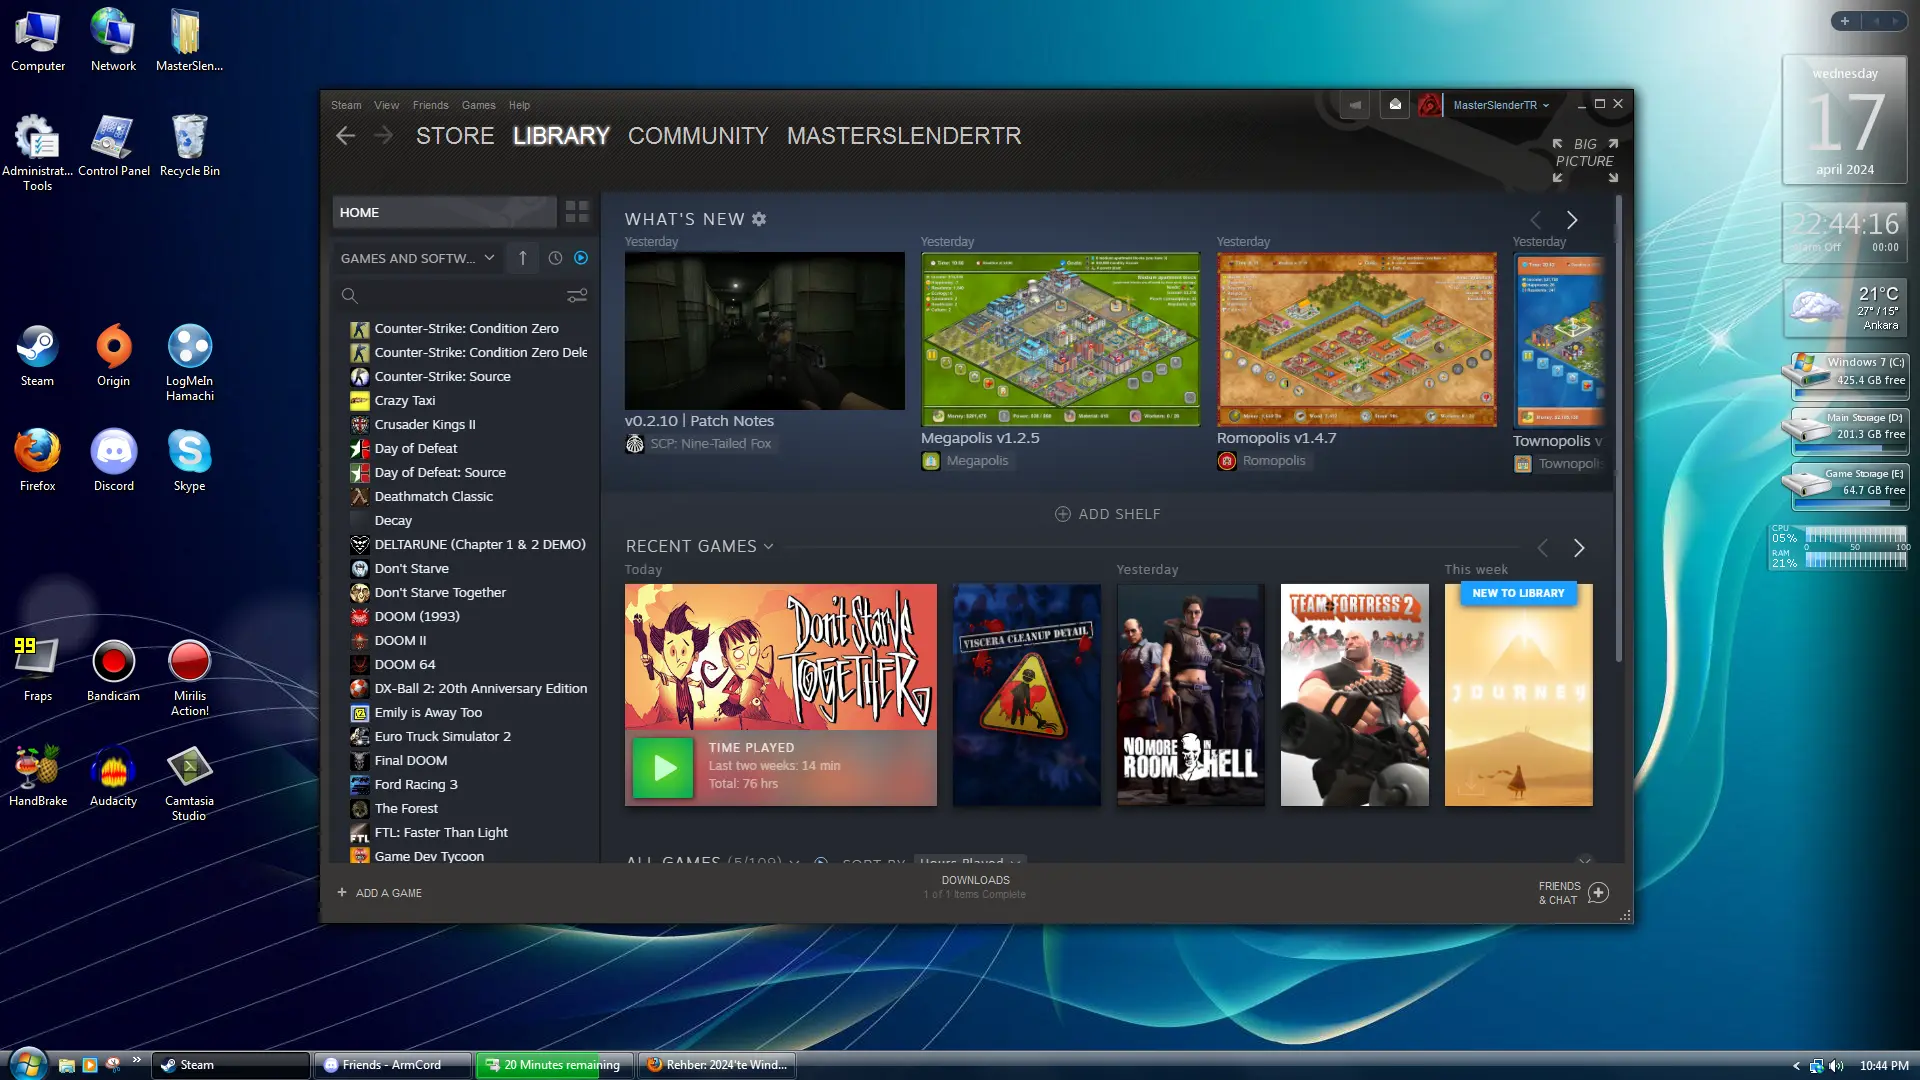Open the Journey cover marked New to Library
This screenshot has height=1080, width=1920.
(1518, 695)
